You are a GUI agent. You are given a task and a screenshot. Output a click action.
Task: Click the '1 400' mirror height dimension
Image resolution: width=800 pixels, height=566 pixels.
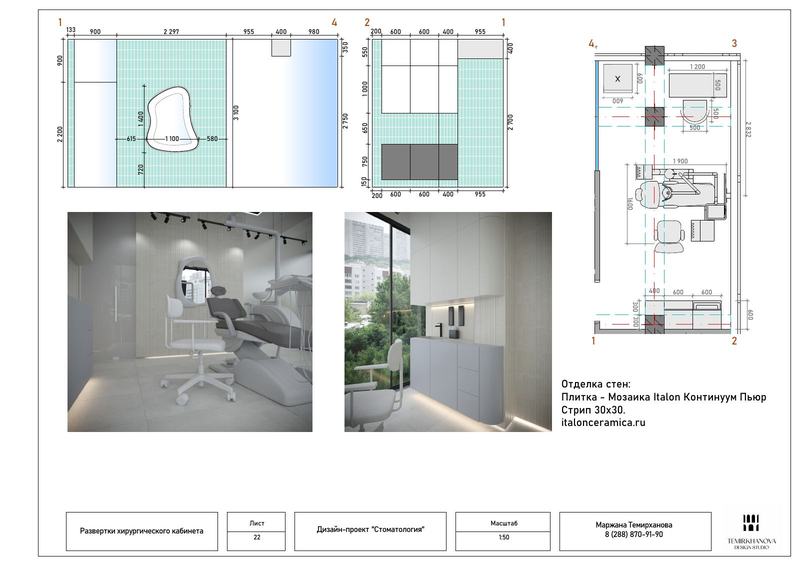(x=141, y=119)
